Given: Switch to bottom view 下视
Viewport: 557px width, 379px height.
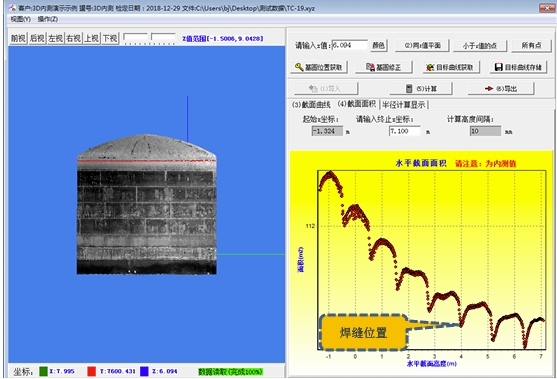Looking at the screenshot, I should (110, 38).
